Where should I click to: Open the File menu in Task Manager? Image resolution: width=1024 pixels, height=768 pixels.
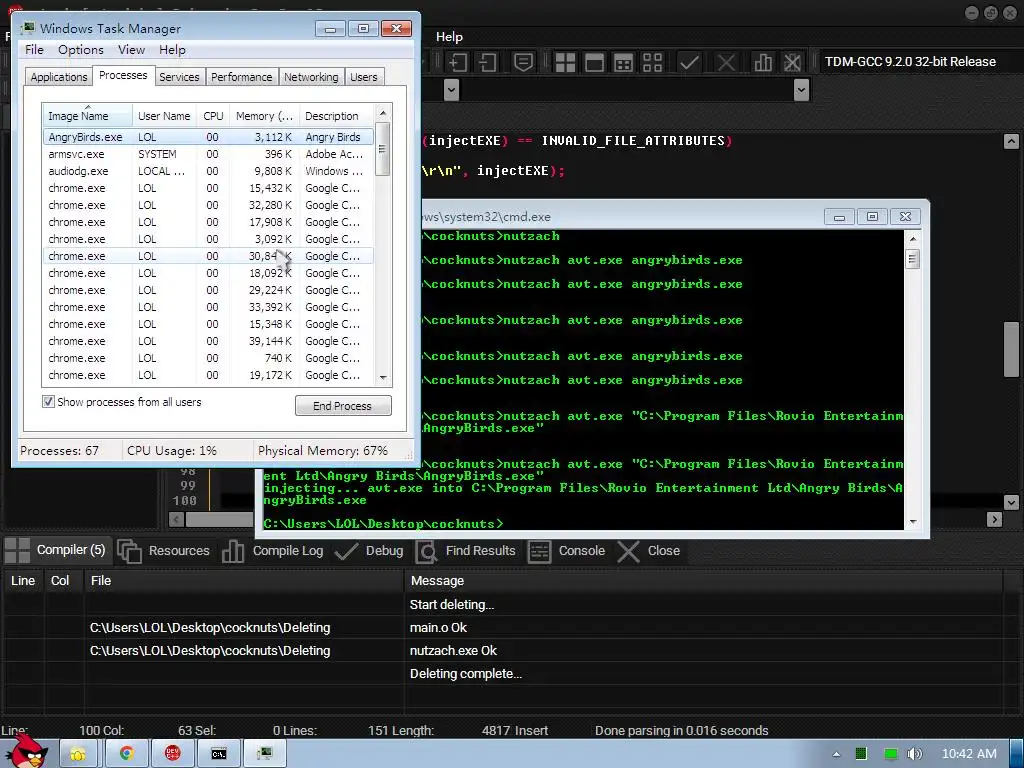point(34,50)
